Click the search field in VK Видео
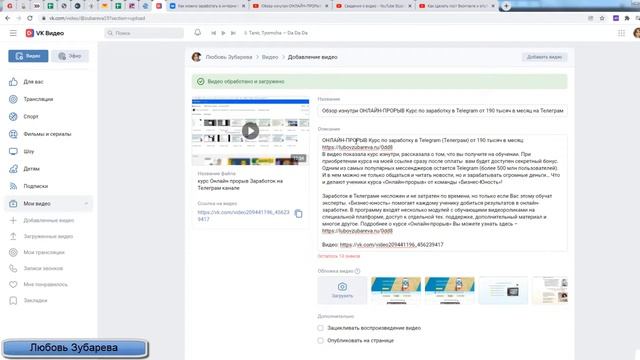The height and width of the screenshot is (360, 640). pos(144,33)
